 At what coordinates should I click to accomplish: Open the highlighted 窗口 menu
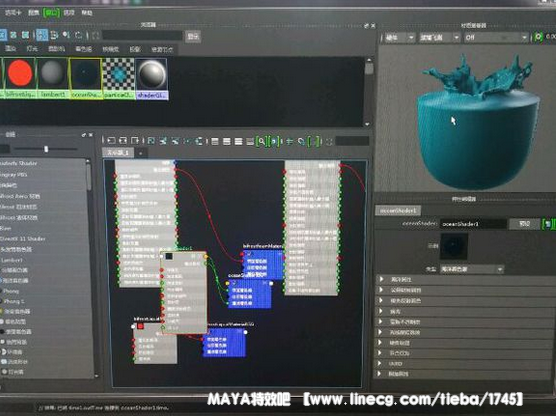pyautogui.click(x=51, y=13)
